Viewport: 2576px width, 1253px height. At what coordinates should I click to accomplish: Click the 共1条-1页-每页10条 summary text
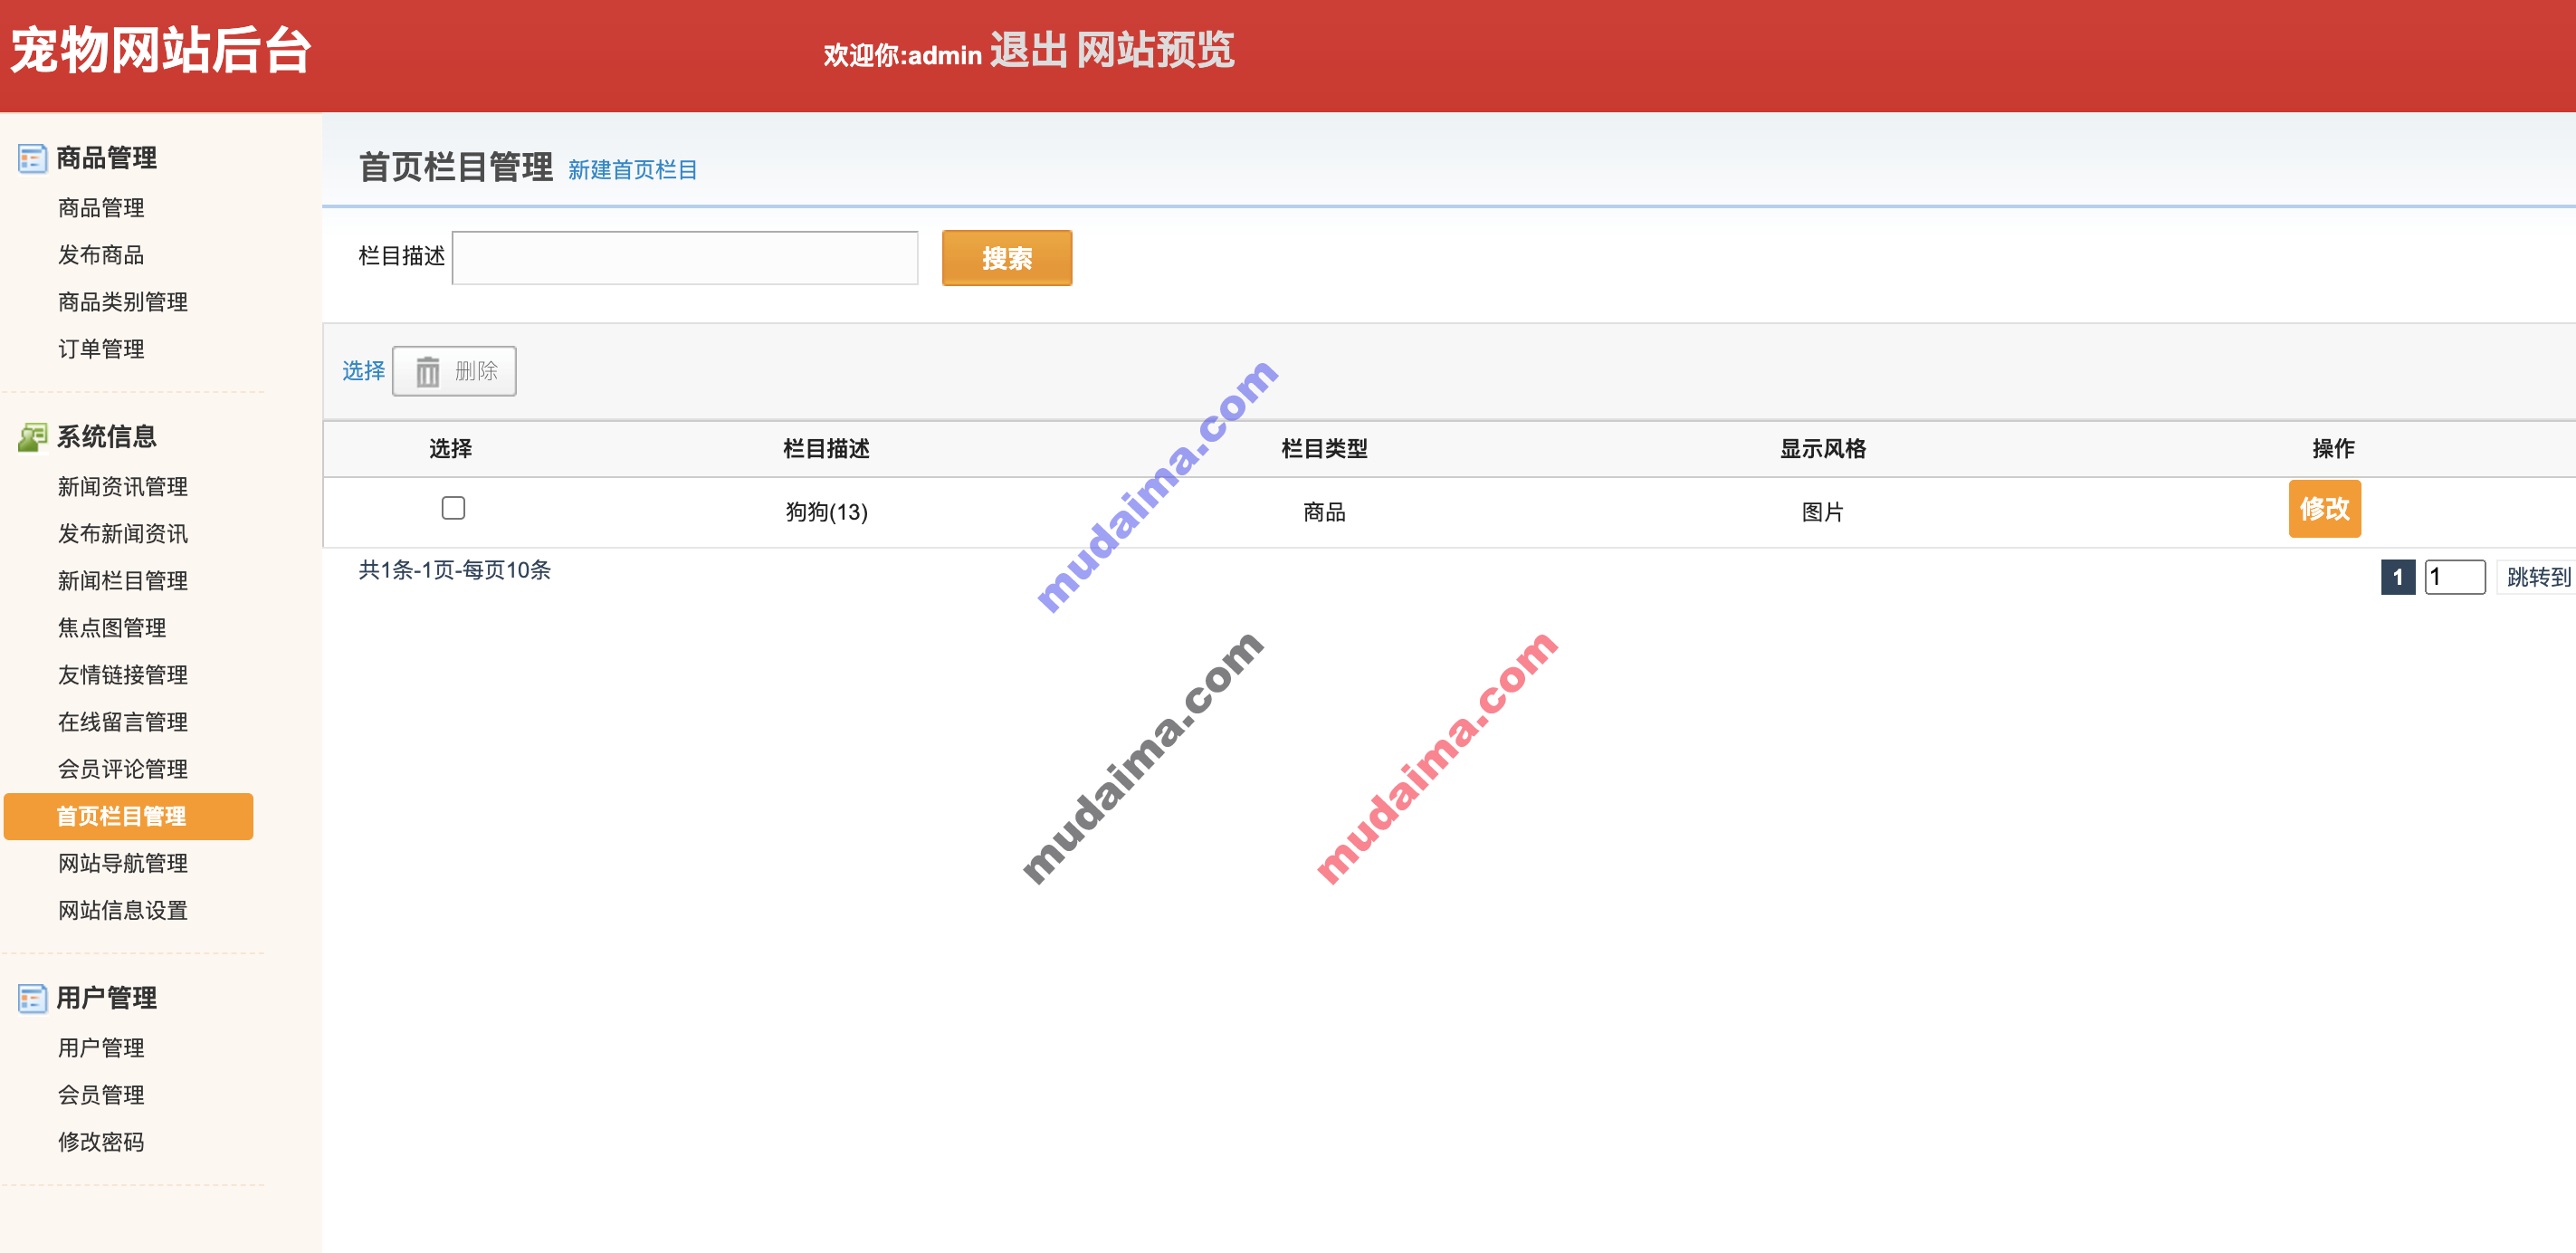pyautogui.click(x=455, y=570)
